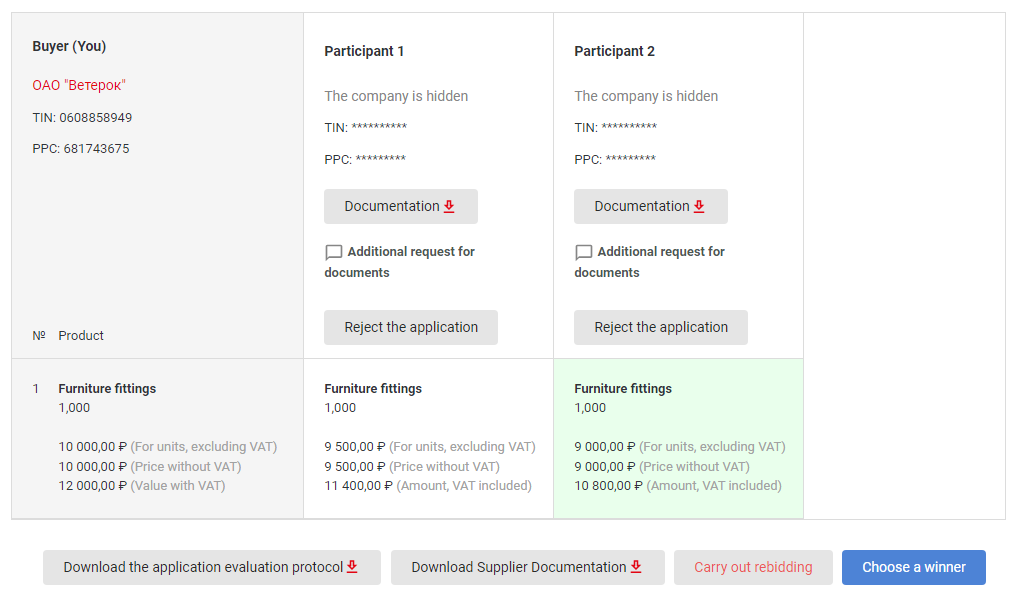Open Participant 1 Documentation button

(x=401, y=206)
